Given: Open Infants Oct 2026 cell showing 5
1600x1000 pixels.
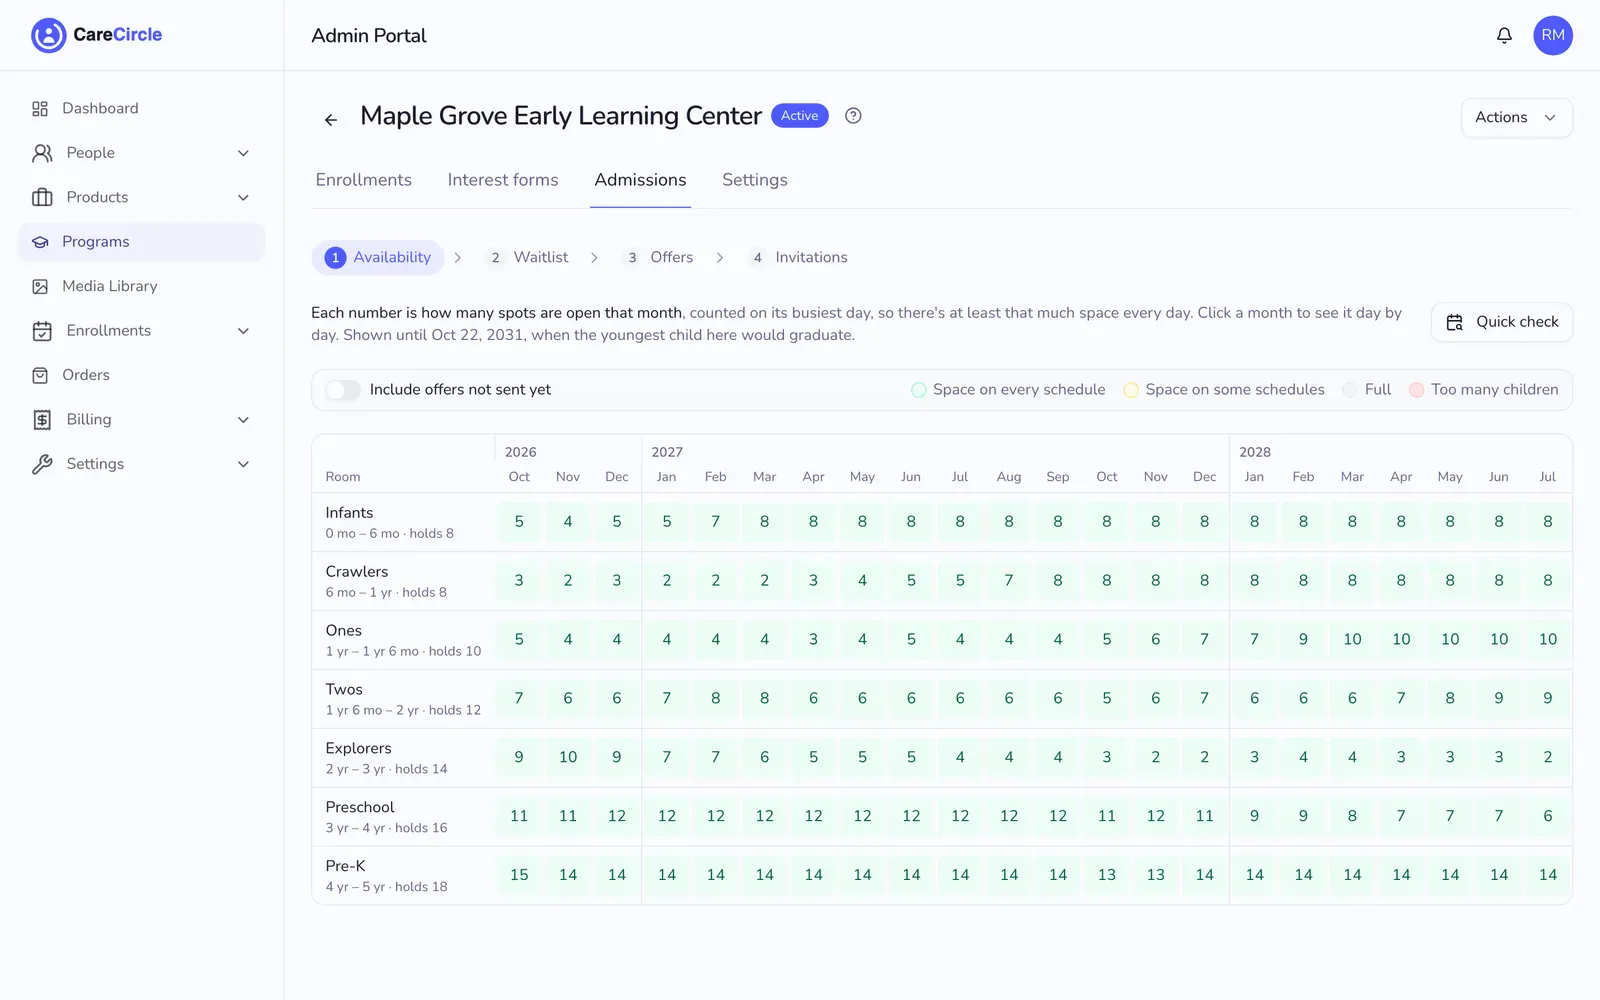Looking at the screenshot, I should (519, 521).
